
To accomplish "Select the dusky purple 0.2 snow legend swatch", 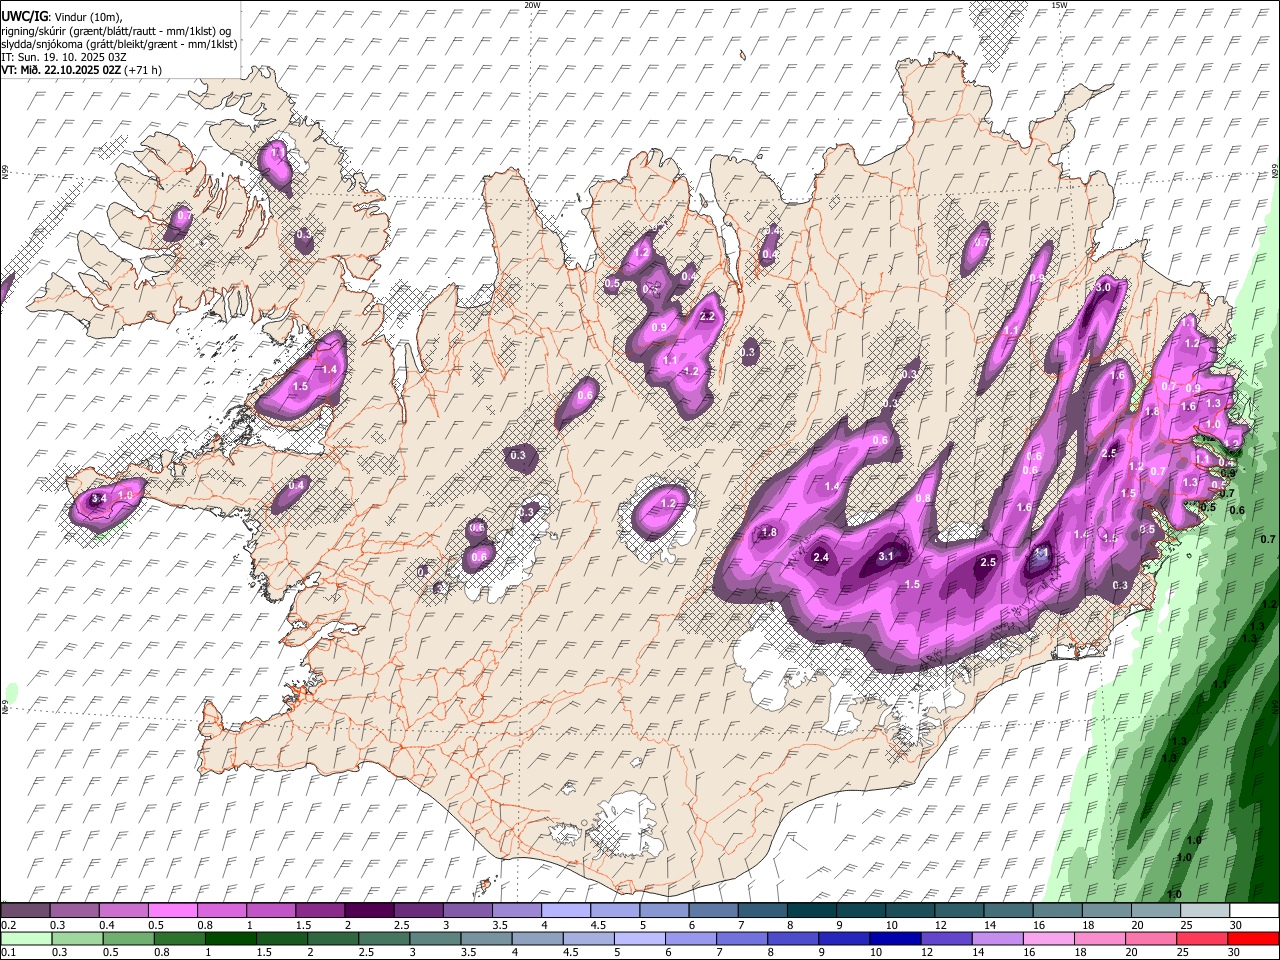I will 25,911.
